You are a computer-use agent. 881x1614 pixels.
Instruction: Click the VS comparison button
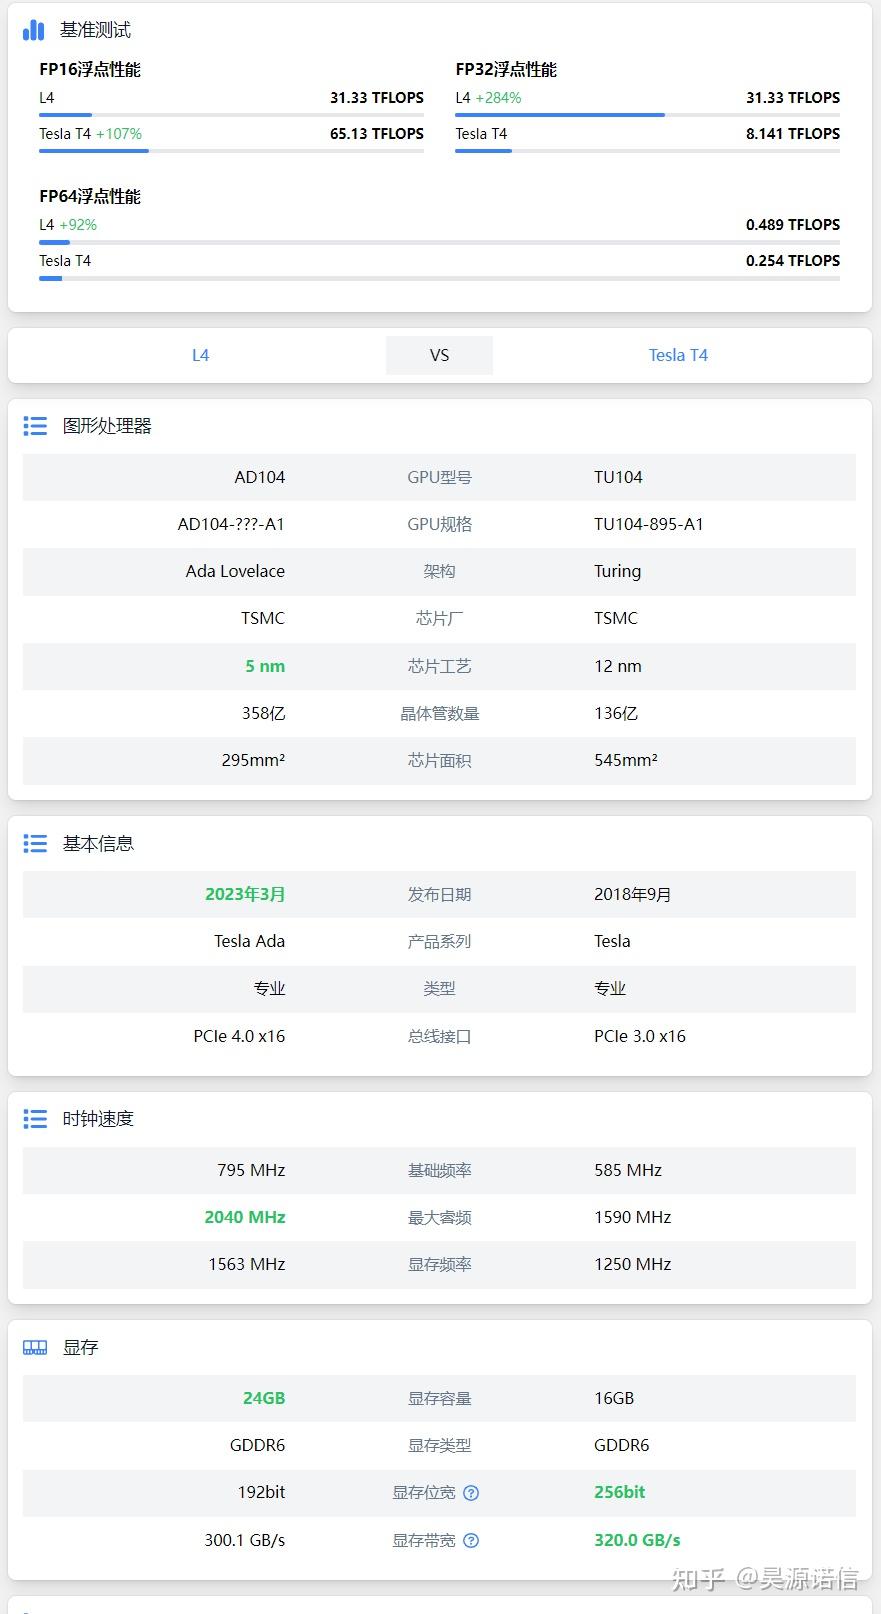click(439, 355)
